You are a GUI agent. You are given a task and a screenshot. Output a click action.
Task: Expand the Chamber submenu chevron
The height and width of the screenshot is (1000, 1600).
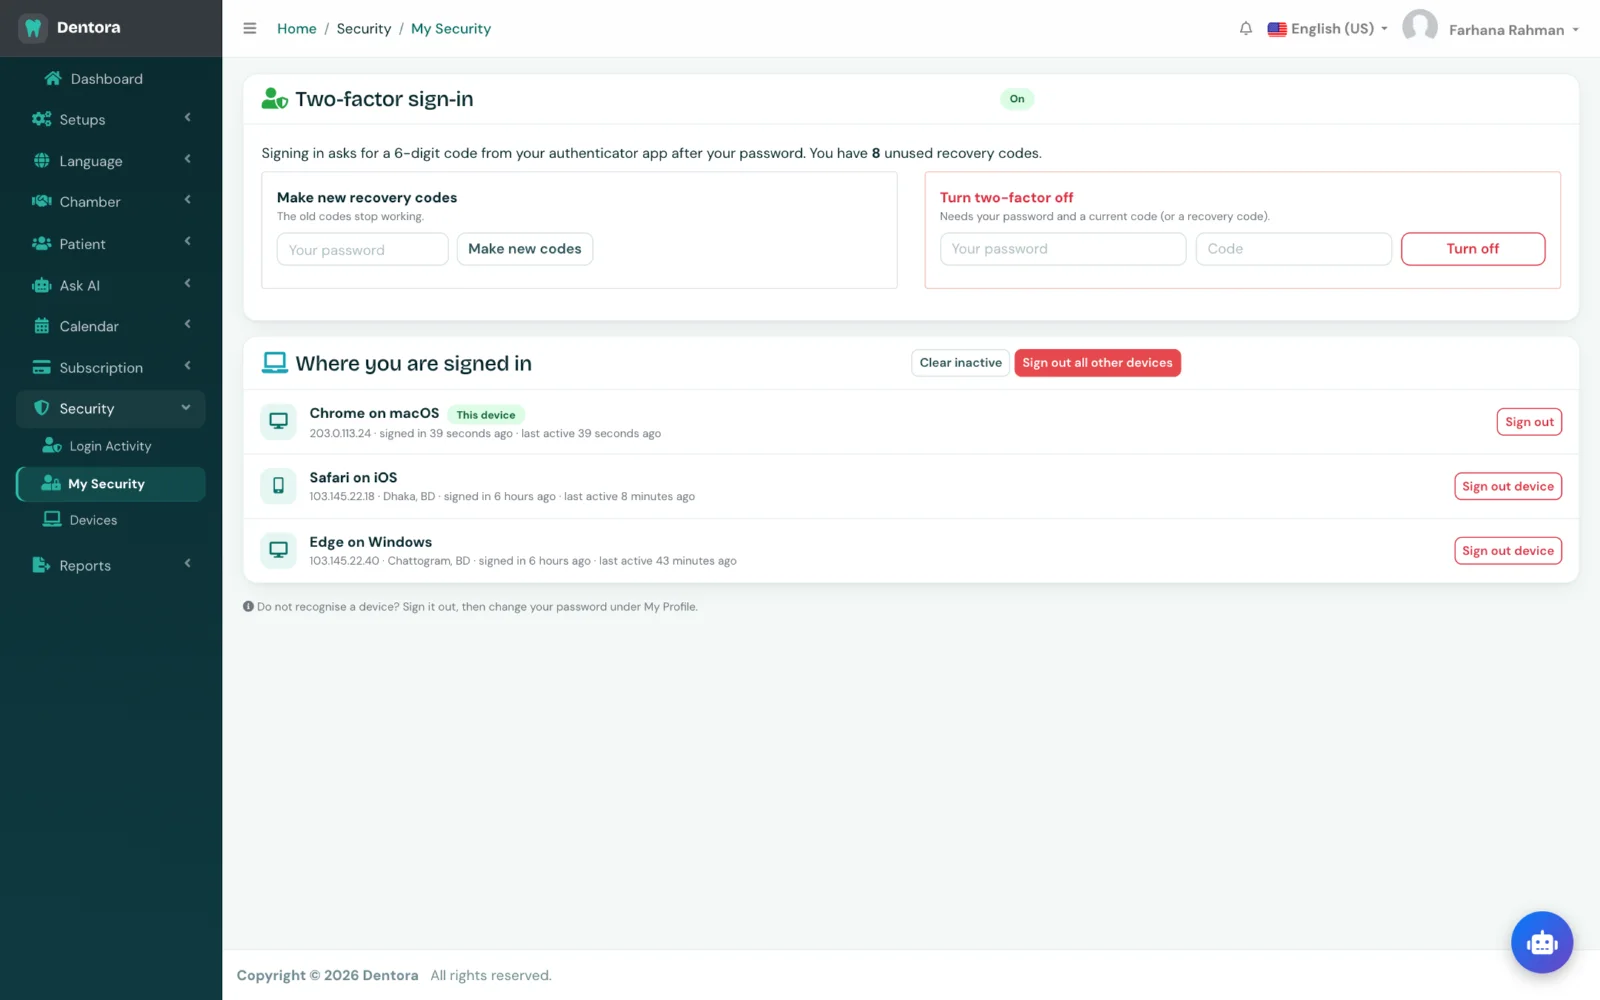coord(187,200)
